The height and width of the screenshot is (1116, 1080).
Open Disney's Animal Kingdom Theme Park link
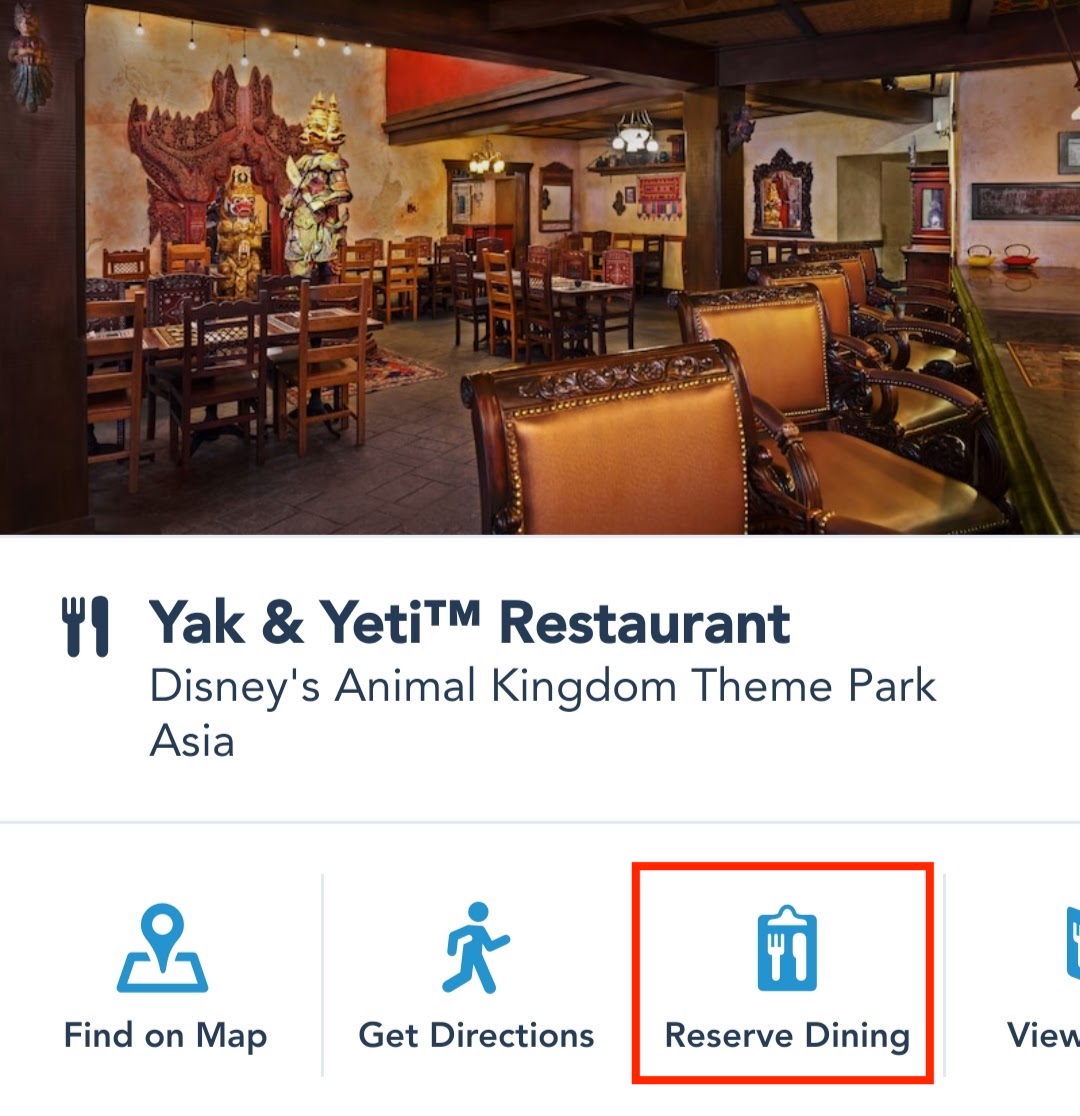(542, 686)
